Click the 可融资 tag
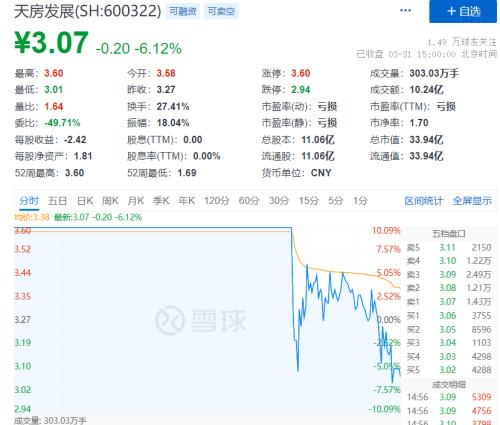This screenshot has width=500, height=425. pyautogui.click(x=183, y=12)
